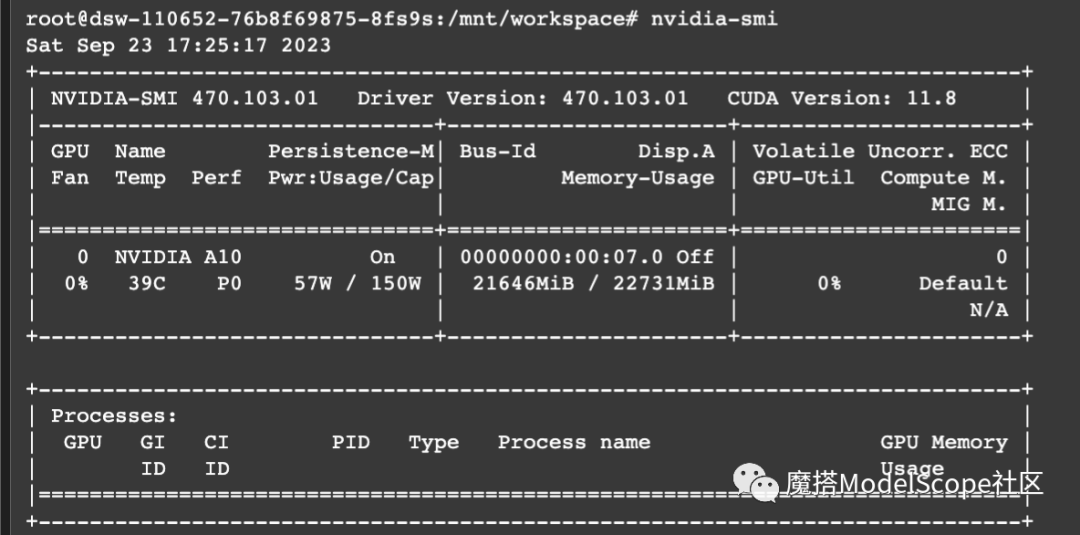Click the 魔搭ModelScope社区 watermark text
1080x535 pixels.
(914, 484)
